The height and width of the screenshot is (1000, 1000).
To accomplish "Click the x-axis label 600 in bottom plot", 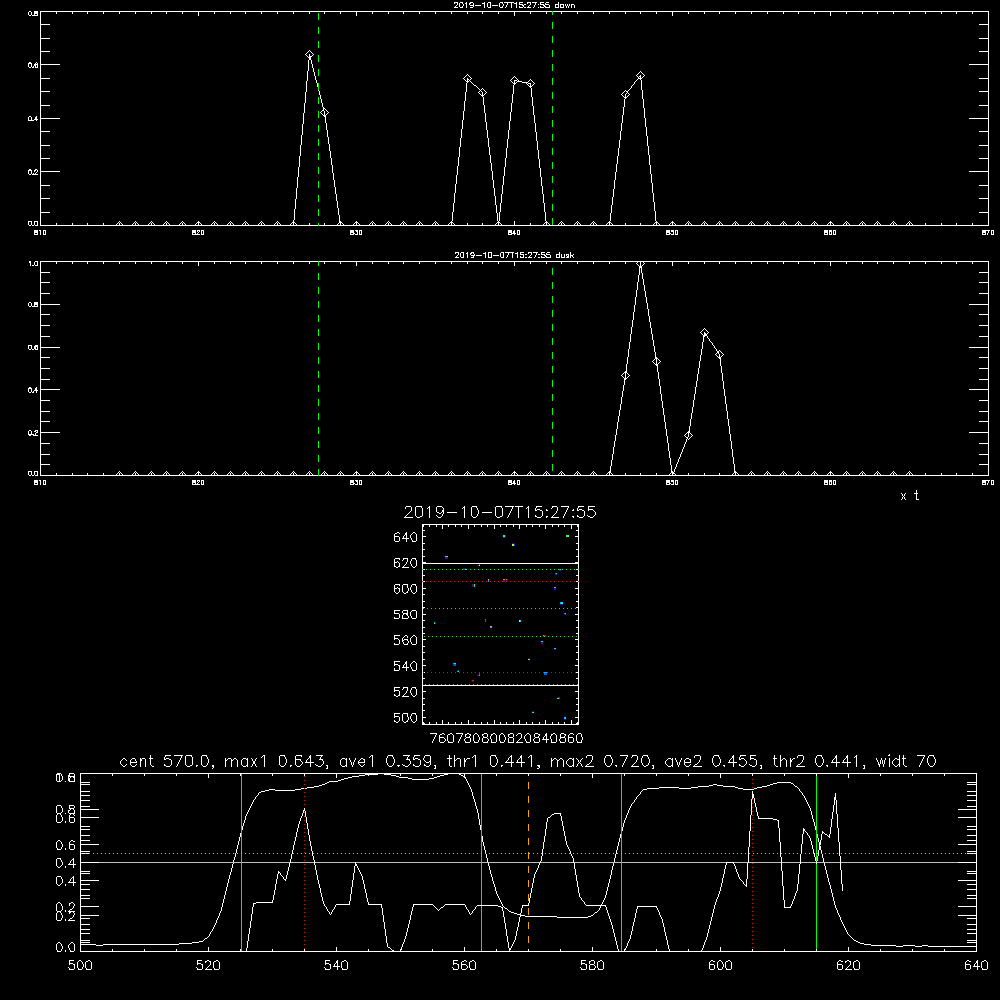I will pyautogui.click(x=720, y=965).
